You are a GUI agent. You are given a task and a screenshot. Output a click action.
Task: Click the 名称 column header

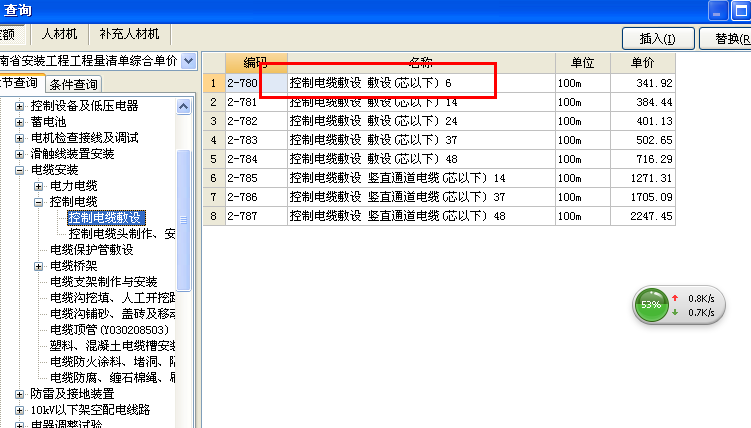point(421,63)
